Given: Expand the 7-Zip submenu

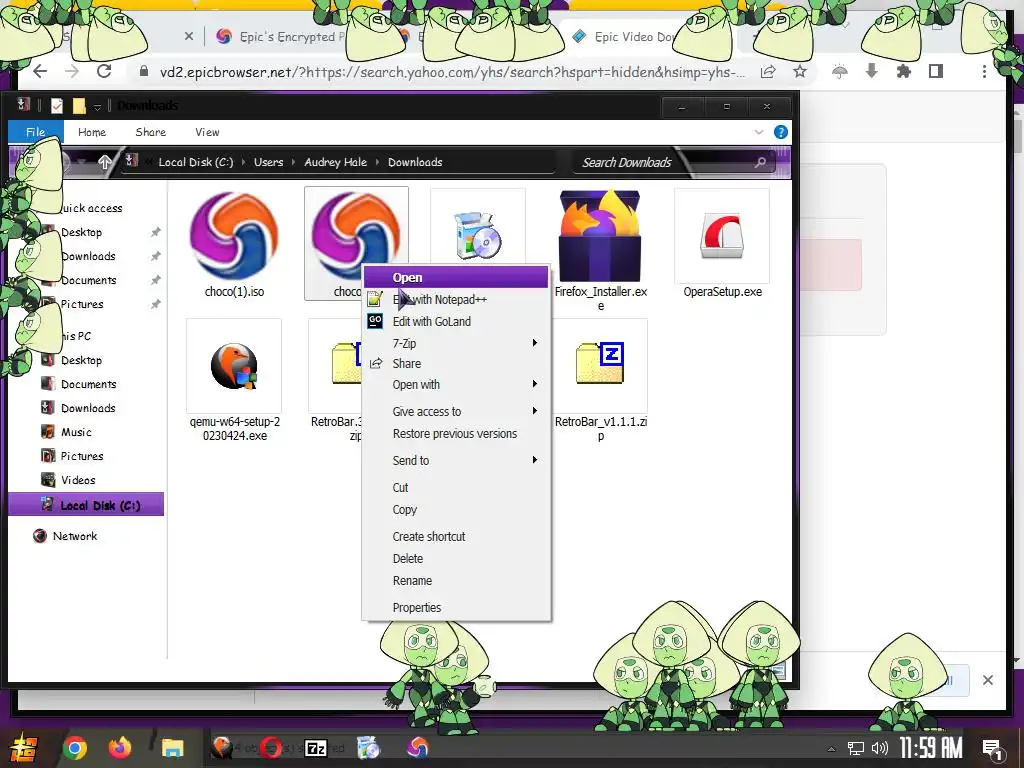Looking at the screenshot, I should 456,343.
